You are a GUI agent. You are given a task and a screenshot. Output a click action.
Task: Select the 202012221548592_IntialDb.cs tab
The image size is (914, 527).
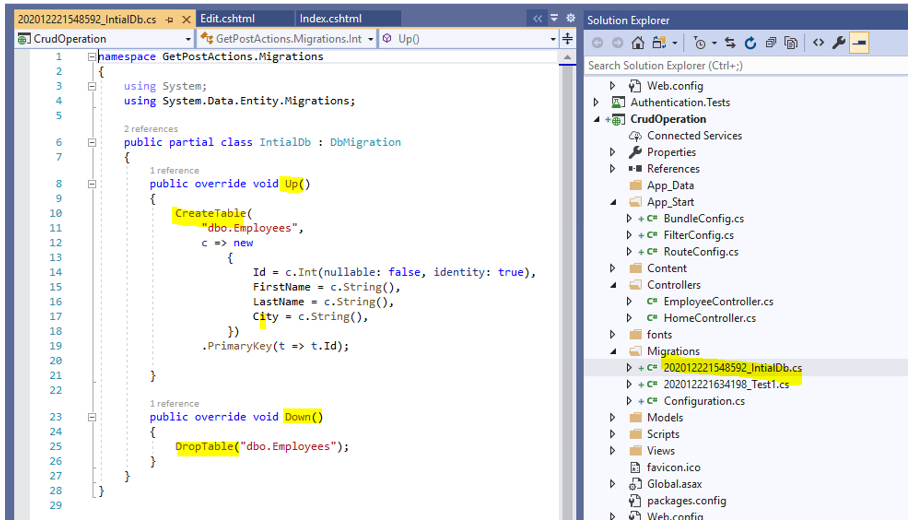87,20
